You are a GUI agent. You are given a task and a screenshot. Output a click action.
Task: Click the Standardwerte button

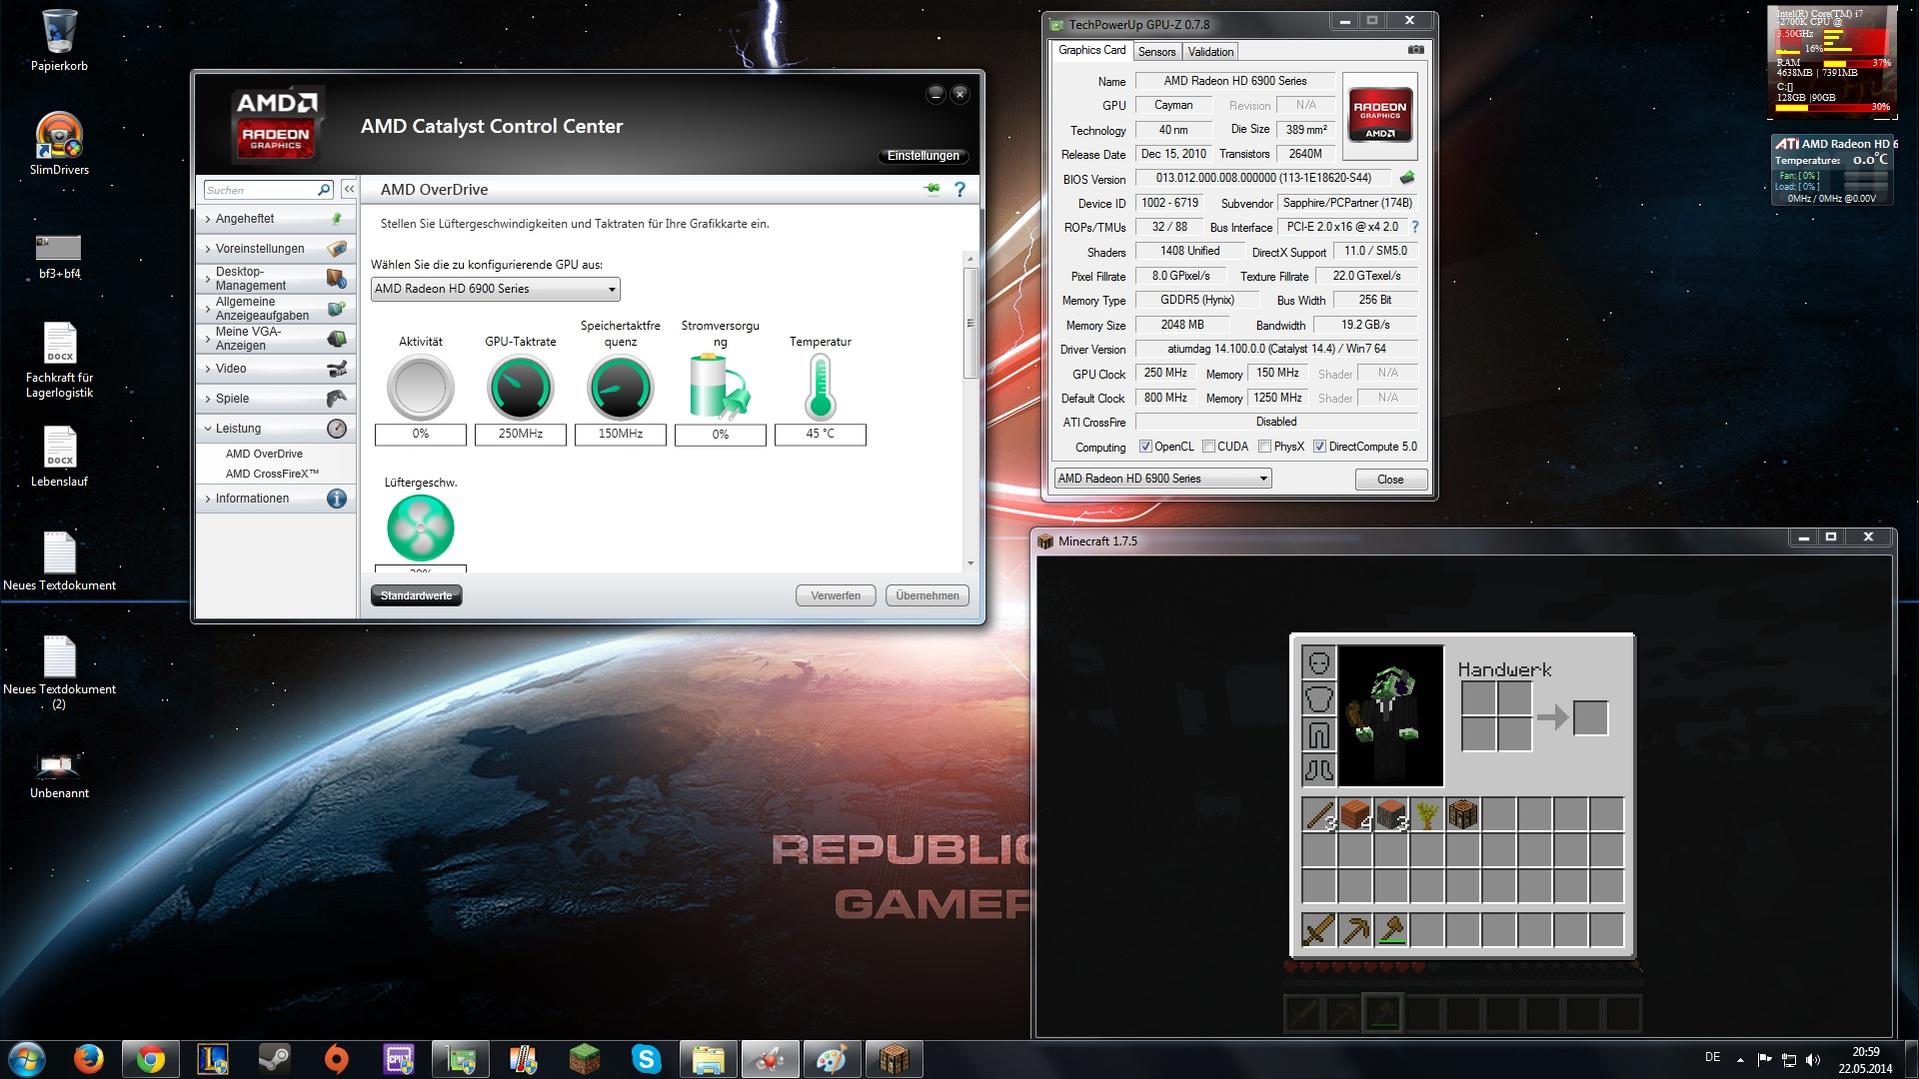pyautogui.click(x=416, y=596)
